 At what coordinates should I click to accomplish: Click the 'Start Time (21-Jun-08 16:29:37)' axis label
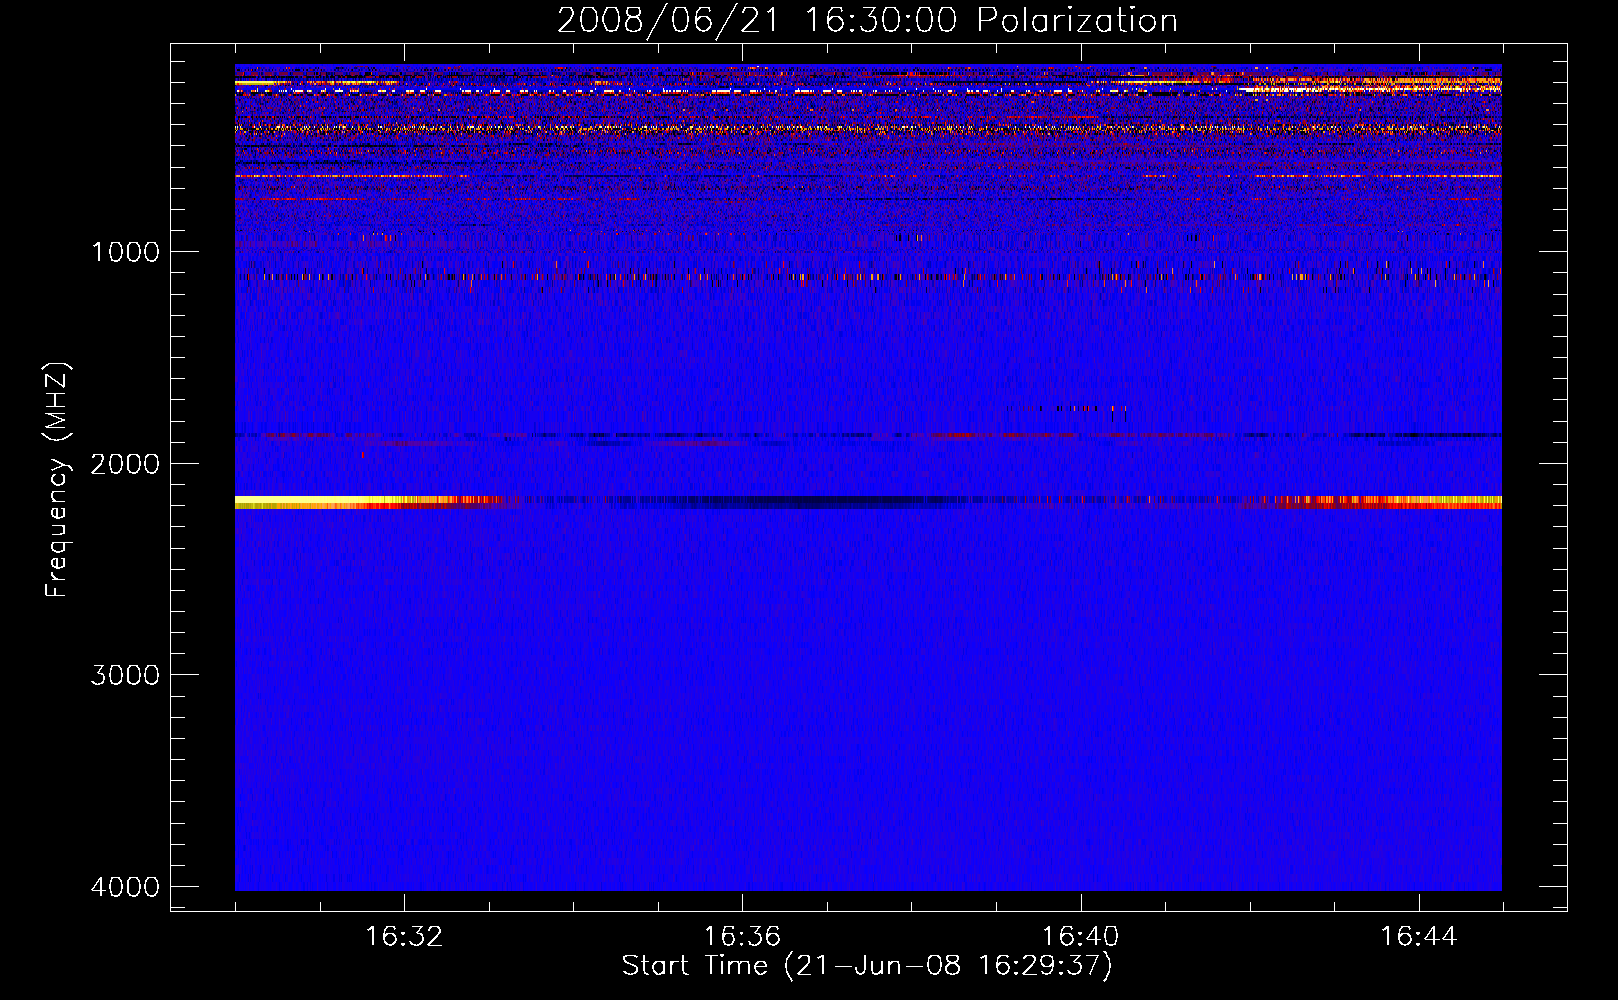point(867,966)
